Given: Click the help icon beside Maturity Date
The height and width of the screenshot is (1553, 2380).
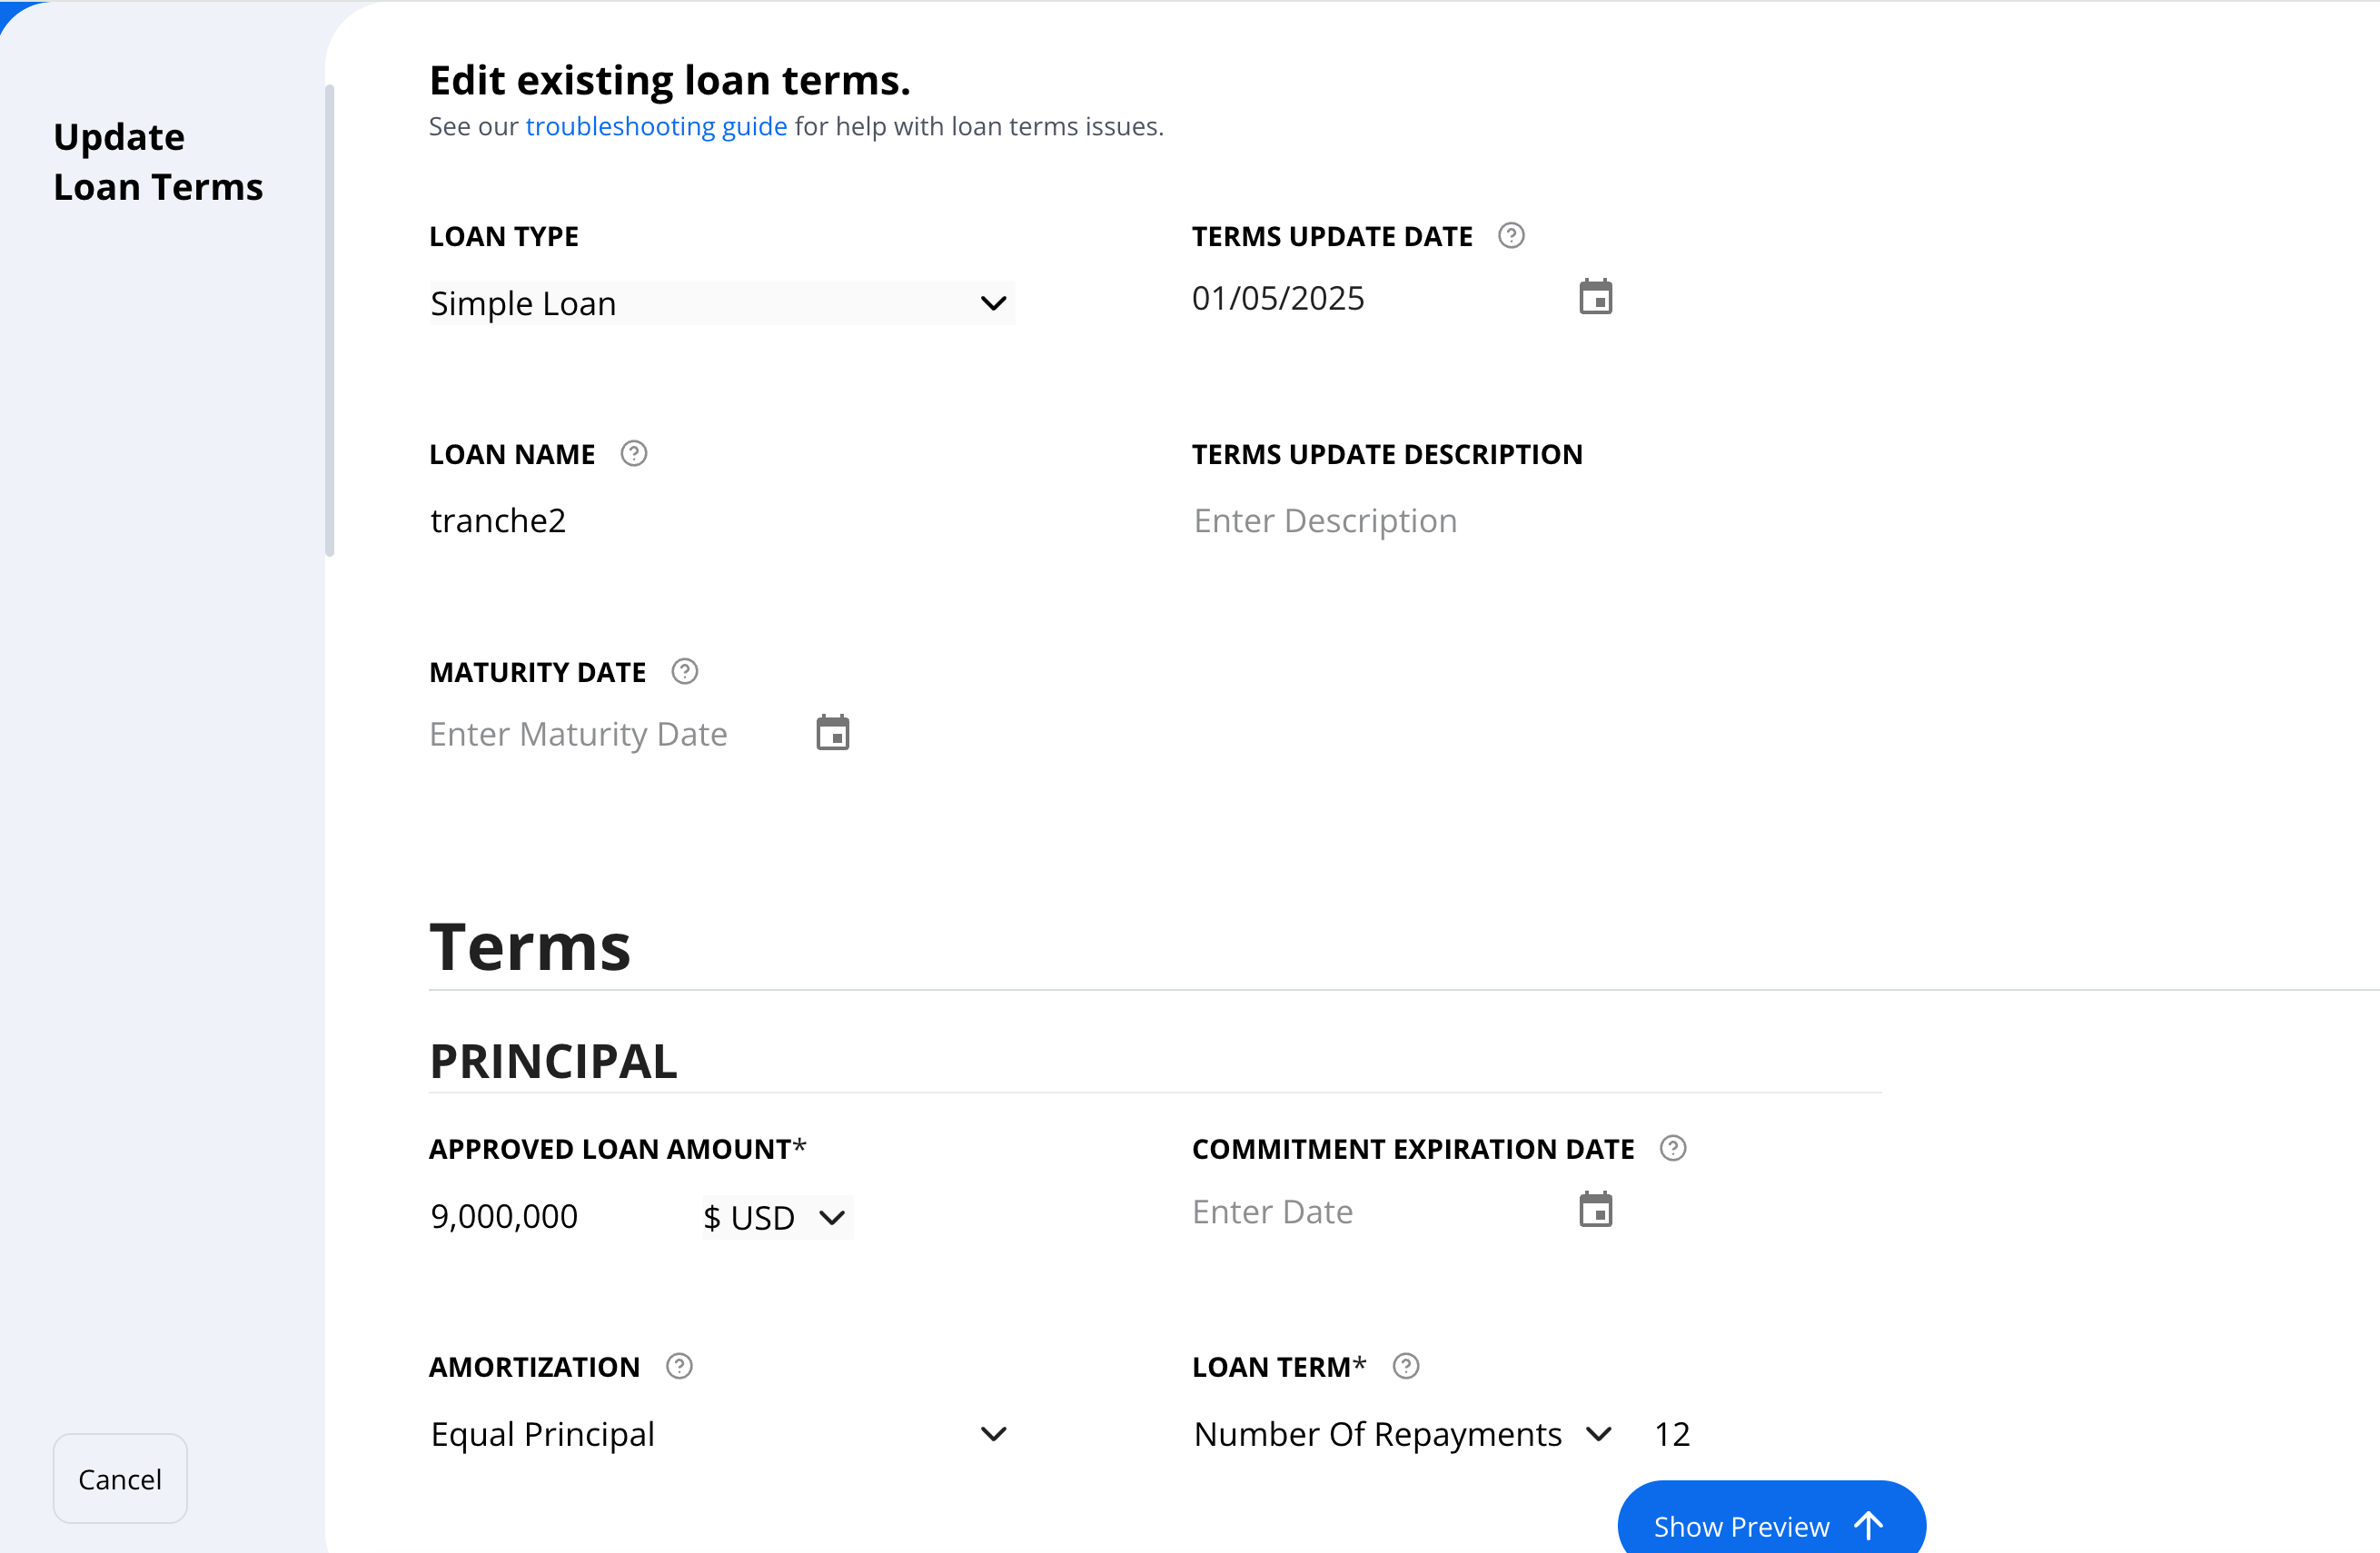Looking at the screenshot, I should coord(685,672).
